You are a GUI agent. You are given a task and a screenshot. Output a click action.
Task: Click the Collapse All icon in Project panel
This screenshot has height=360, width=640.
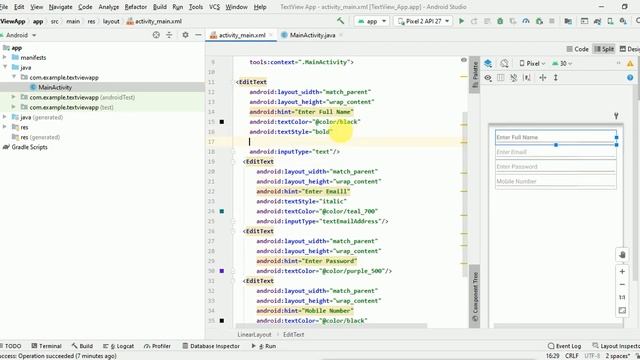click(x=169, y=35)
